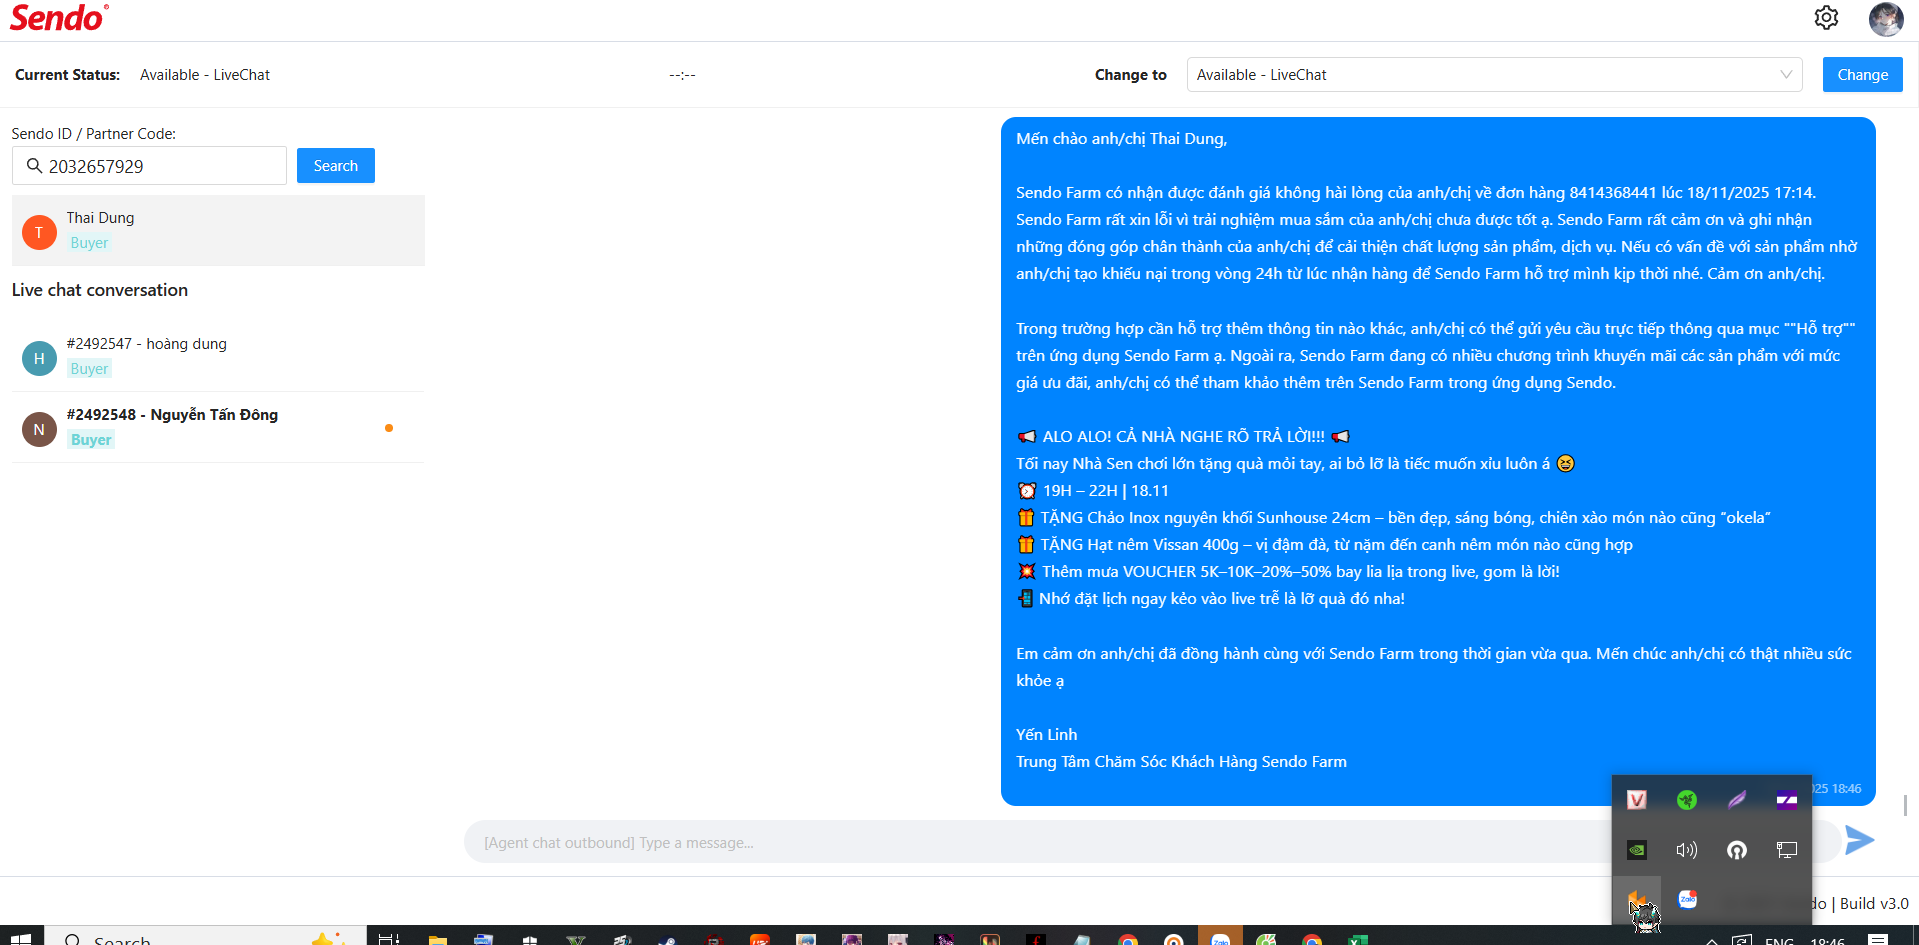Screen dimensions: 1919x945
Task: Click the 'Yến Linh' signature
Action: pyautogui.click(x=1047, y=735)
